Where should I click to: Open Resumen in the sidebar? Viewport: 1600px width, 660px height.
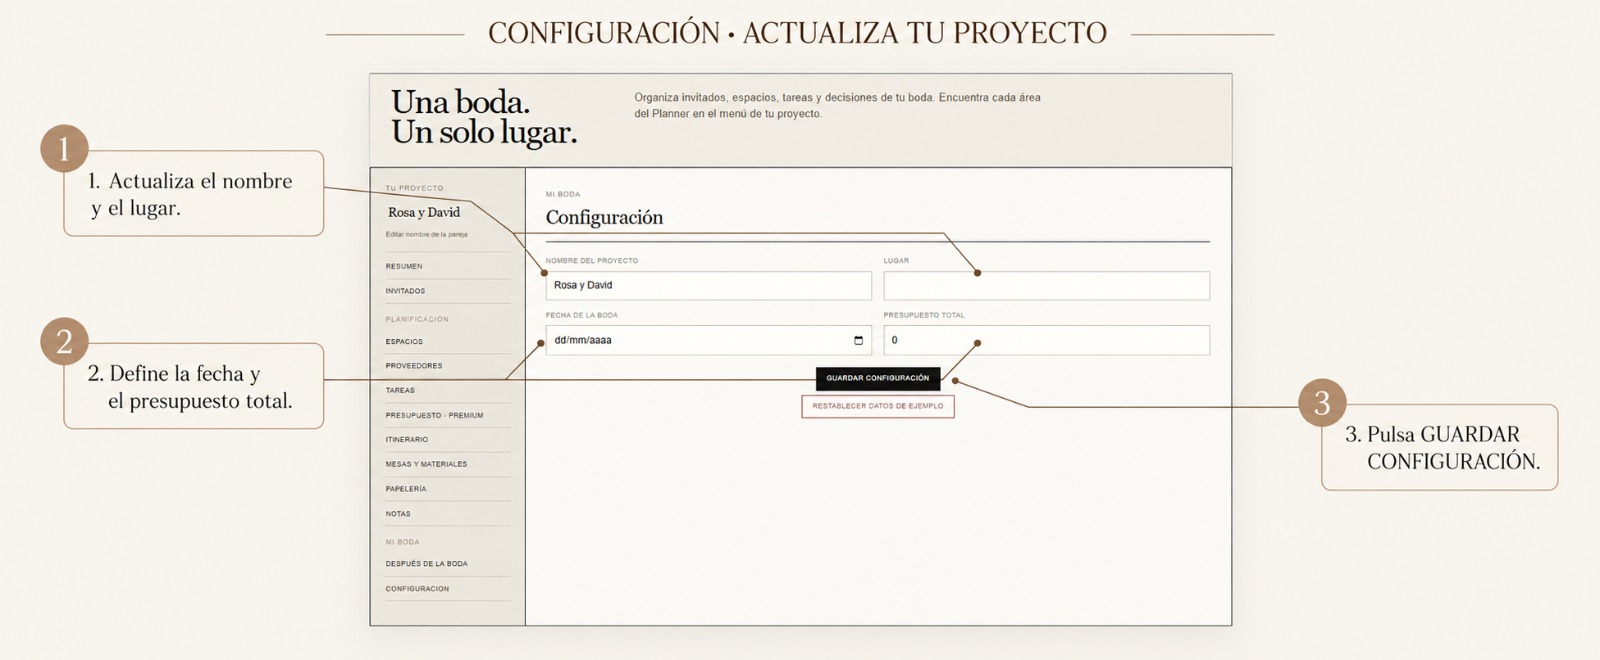click(x=404, y=266)
